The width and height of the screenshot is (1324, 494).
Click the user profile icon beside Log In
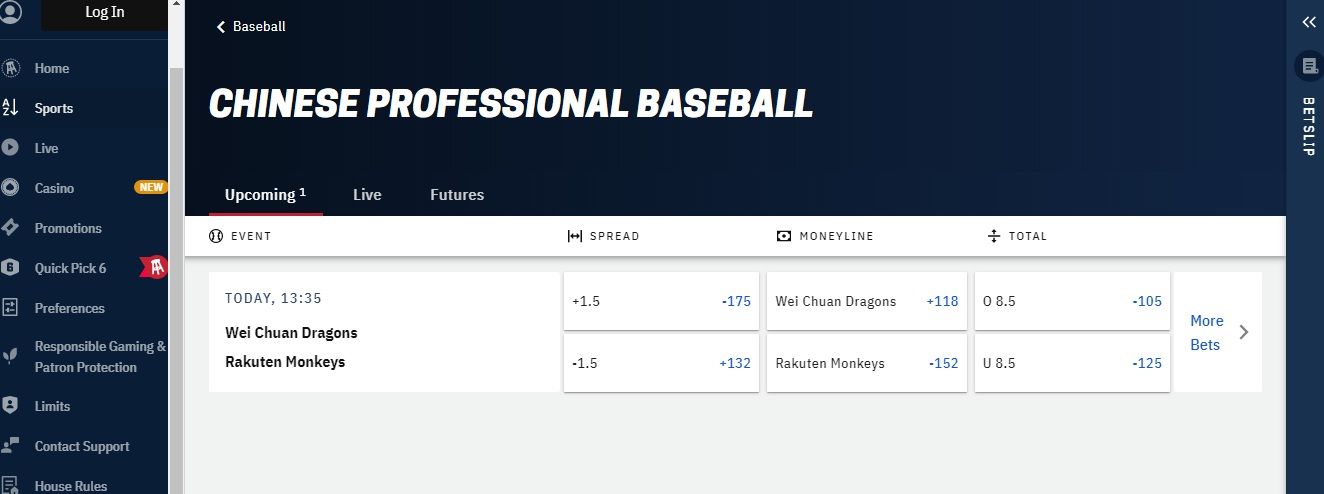10,12
